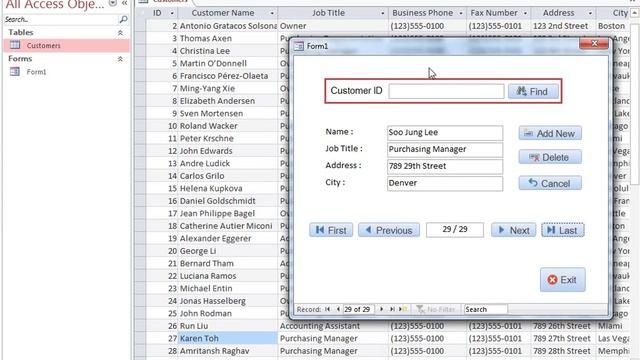This screenshot has width=640, height=360.
Task: Select the Run Liu cell
Action: point(228,326)
